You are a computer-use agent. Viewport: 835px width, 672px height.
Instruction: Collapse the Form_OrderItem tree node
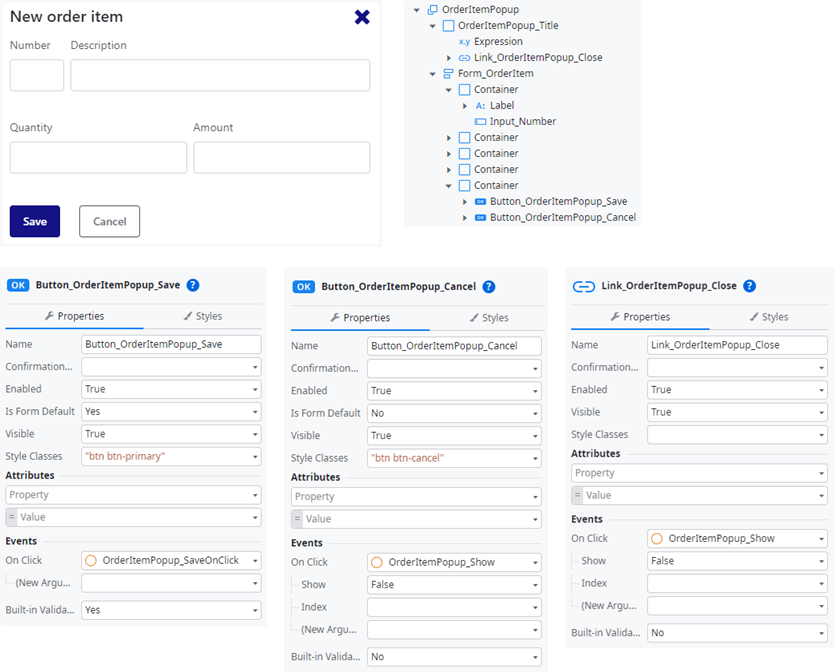coord(433,74)
